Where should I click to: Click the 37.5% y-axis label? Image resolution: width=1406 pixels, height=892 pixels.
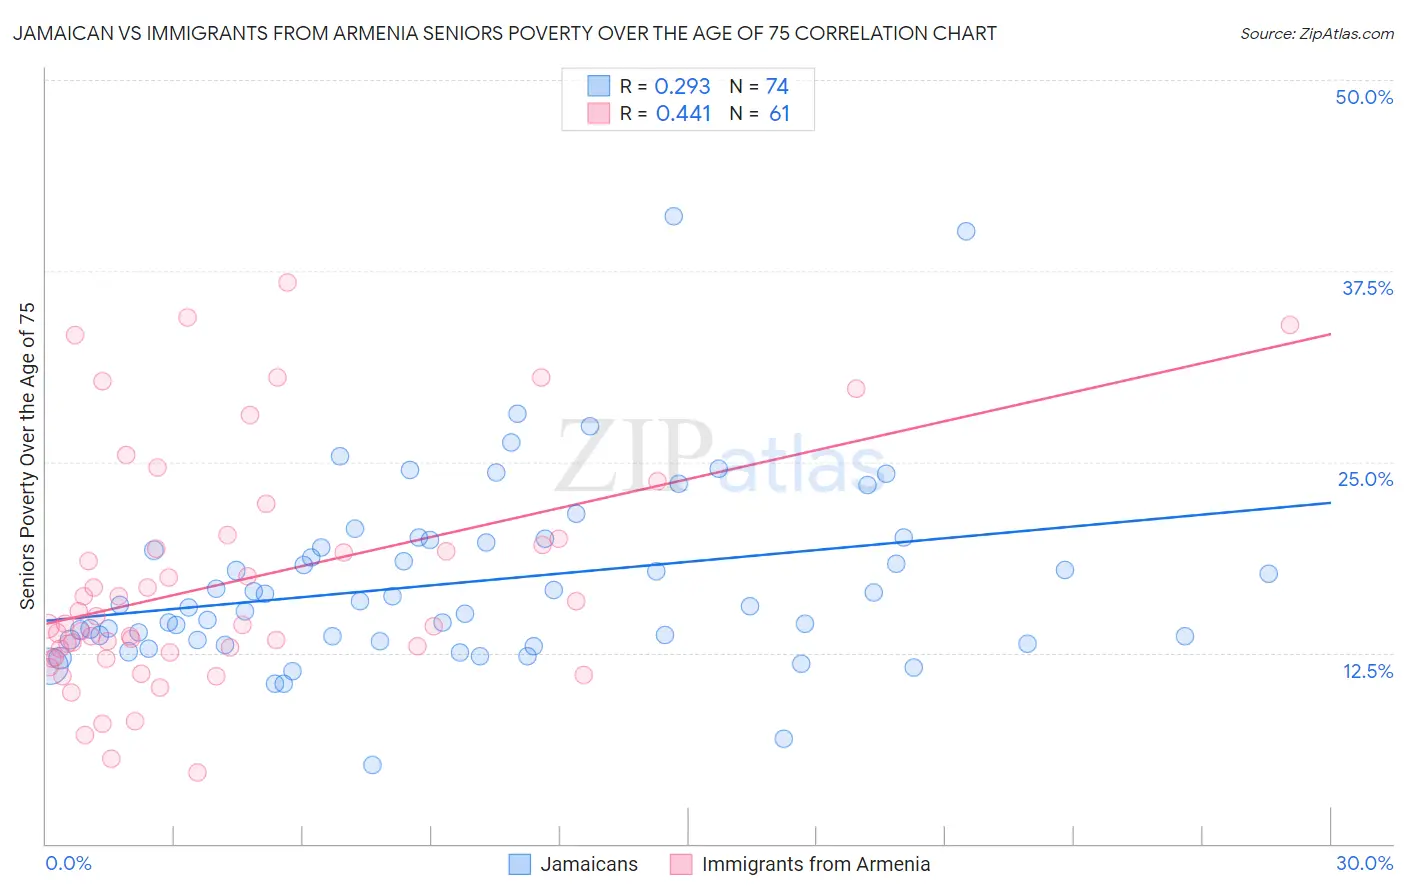click(1367, 288)
